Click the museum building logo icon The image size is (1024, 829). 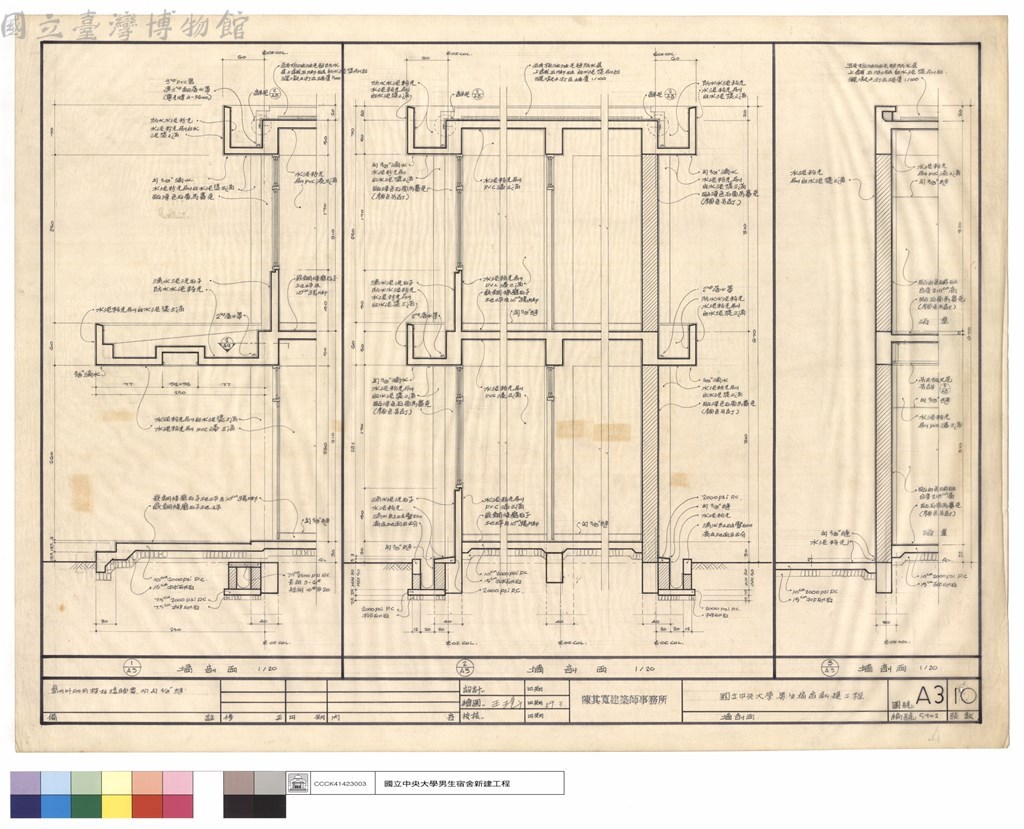pos(298,783)
